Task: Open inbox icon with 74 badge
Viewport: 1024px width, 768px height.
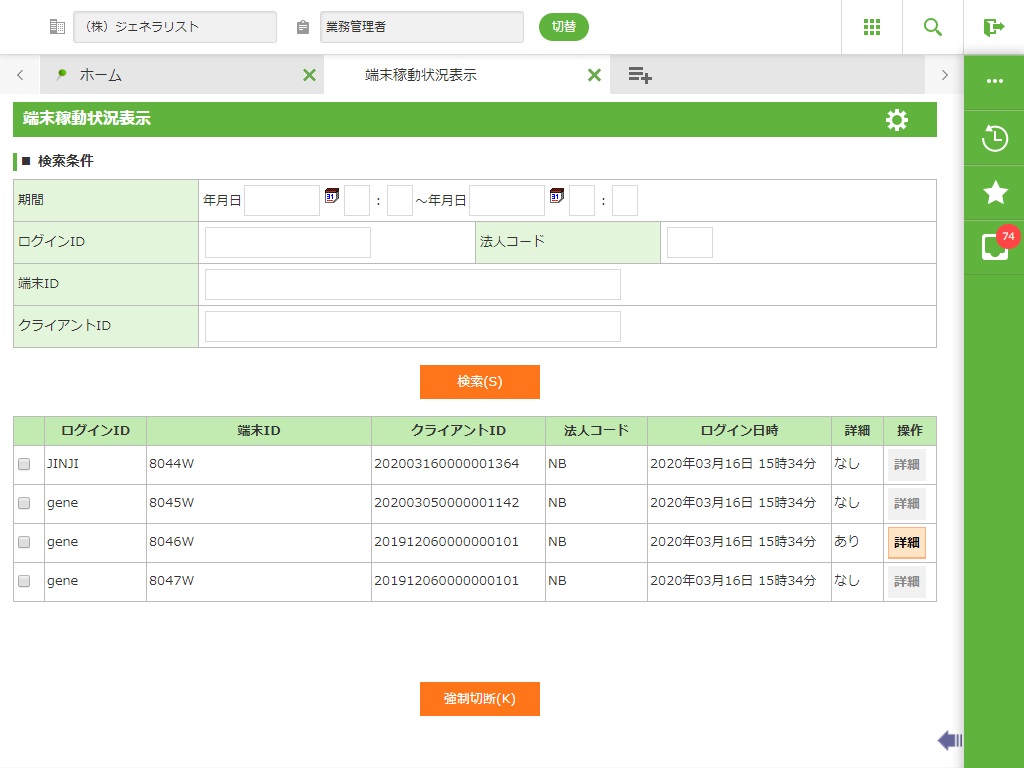Action: pyautogui.click(x=994, y=247)
